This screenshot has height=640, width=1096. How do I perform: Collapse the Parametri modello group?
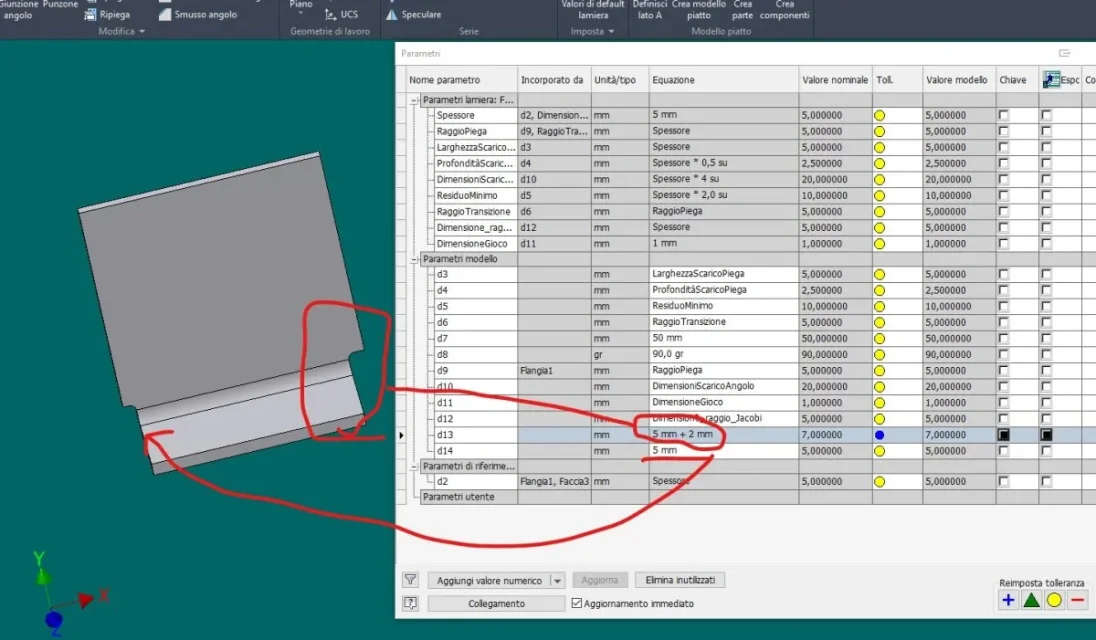click(x=414, y=259)
